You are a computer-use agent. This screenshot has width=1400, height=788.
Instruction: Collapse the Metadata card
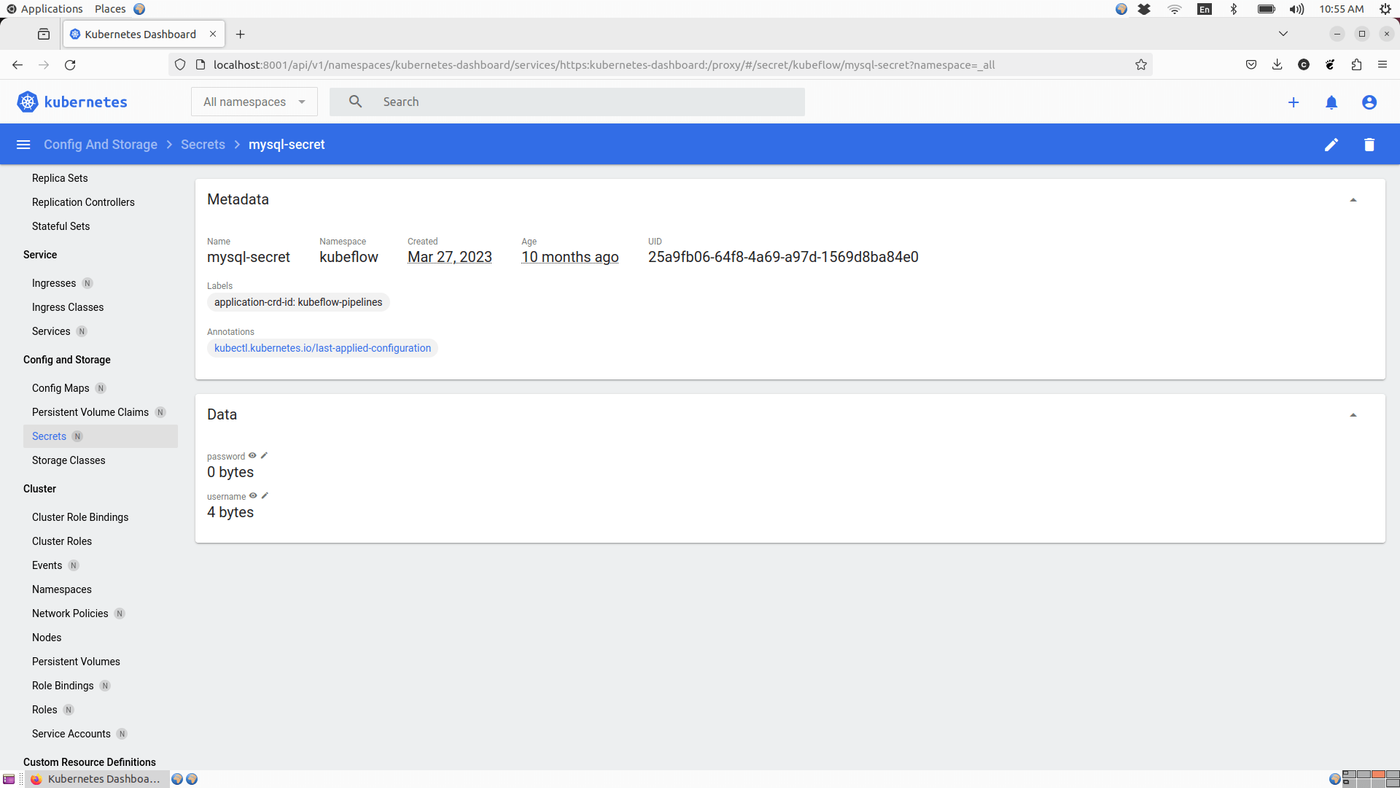(x=1353, y=200)
